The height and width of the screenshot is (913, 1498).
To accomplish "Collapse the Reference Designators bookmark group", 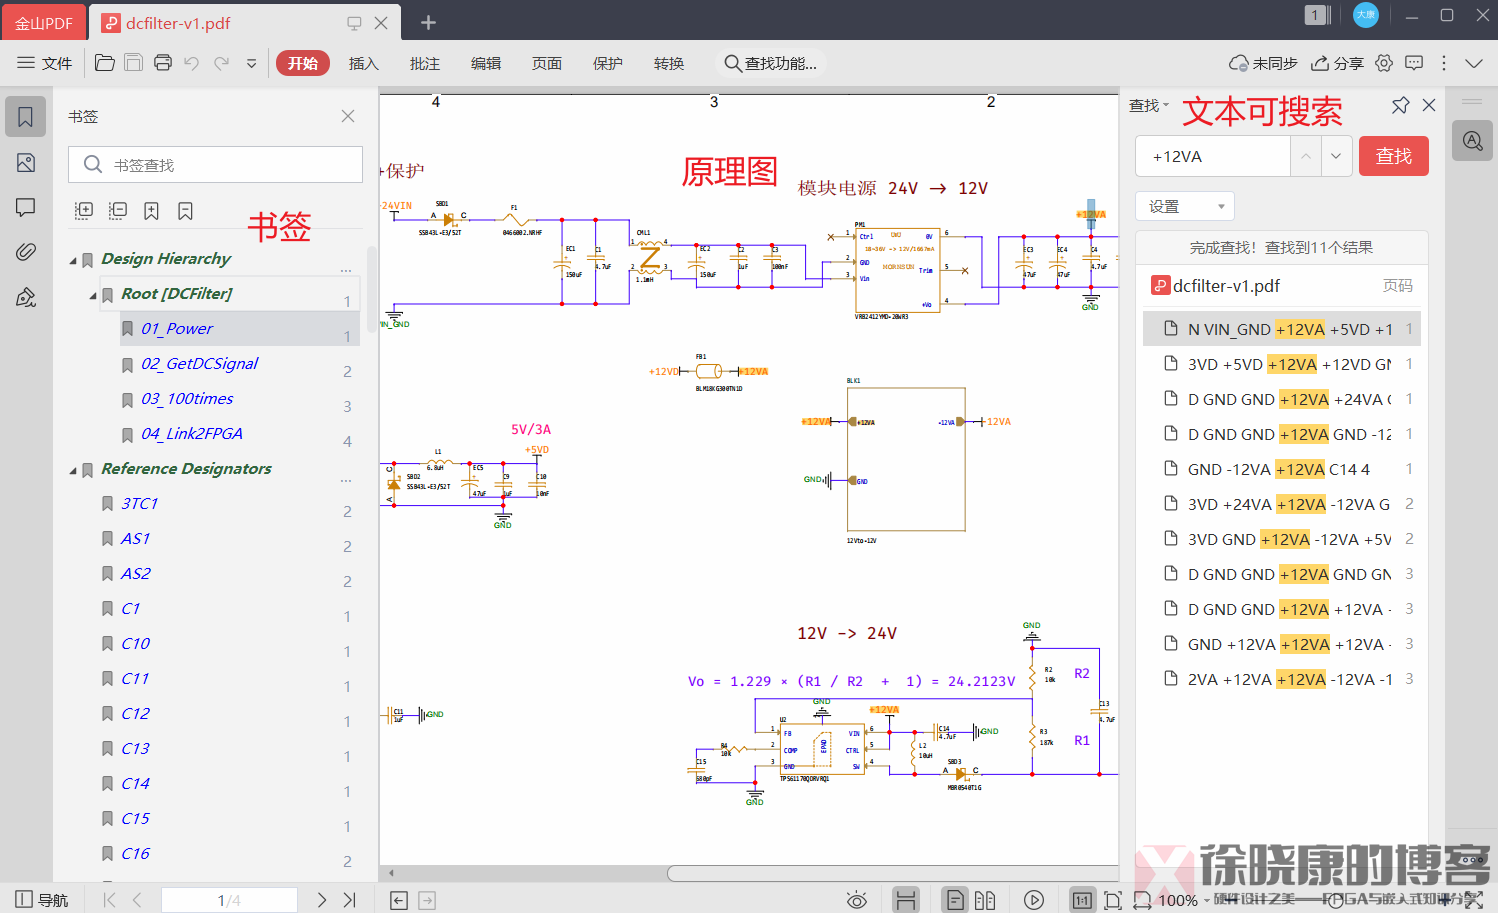I will tap(73, 470).
